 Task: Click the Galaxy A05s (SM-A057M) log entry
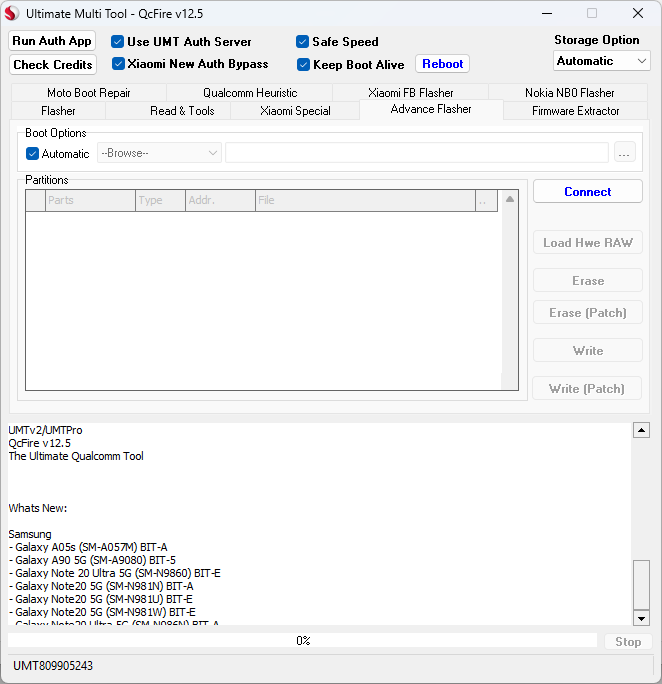[88, 547]
